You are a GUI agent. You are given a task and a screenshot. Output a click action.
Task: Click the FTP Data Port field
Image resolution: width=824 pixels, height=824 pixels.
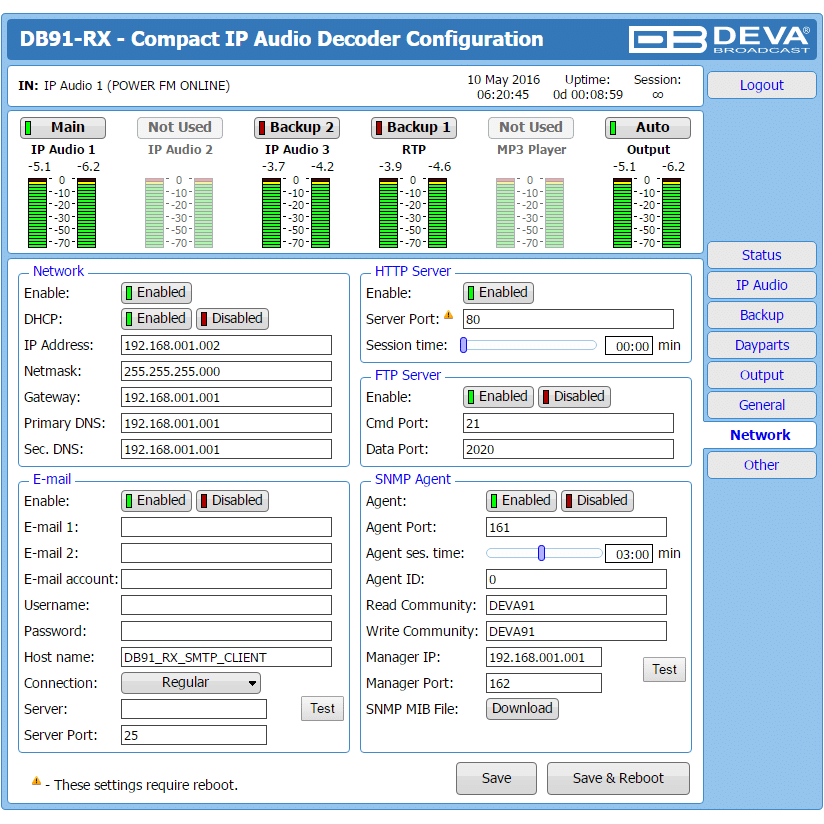coord(568,449)
